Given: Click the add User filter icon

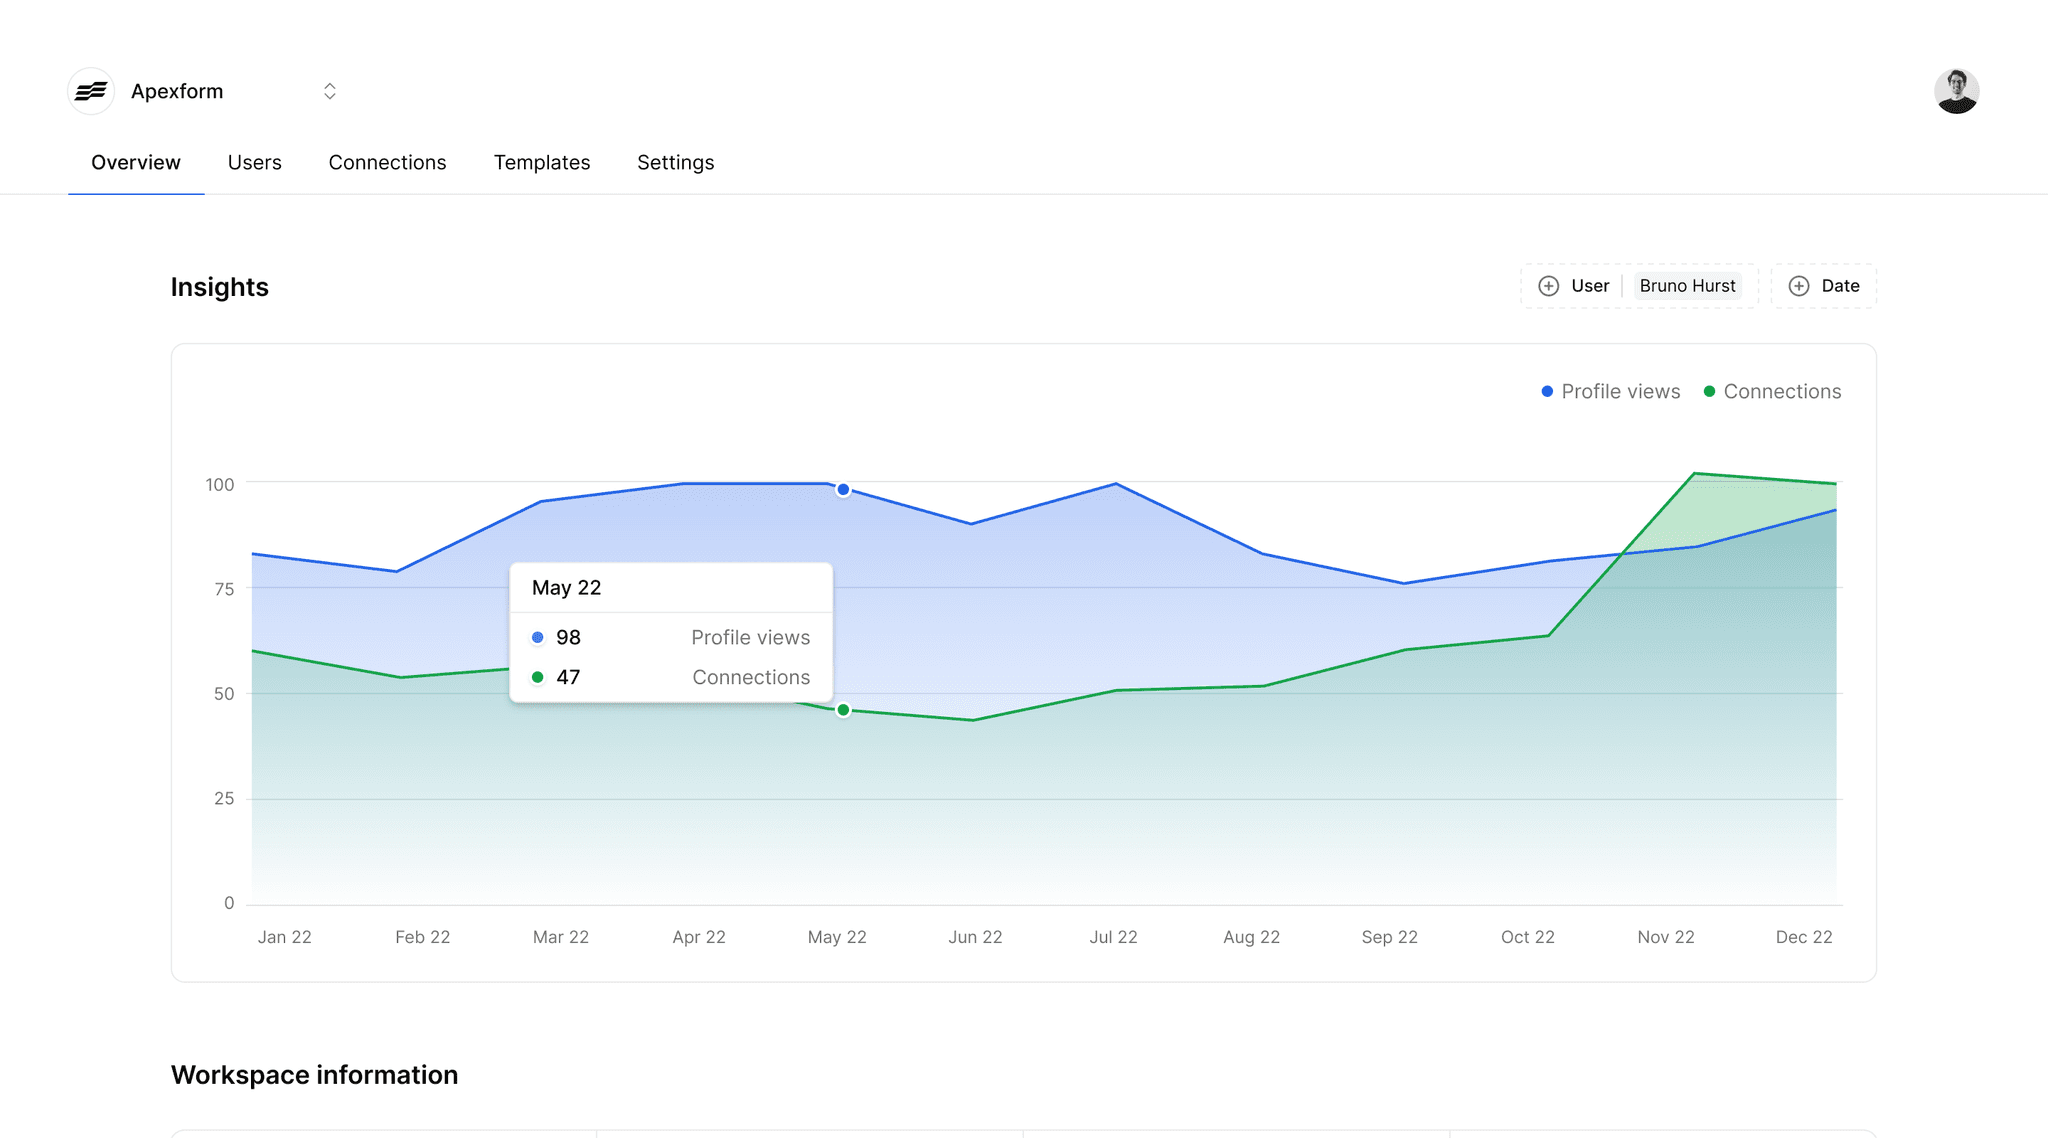Looking at the screenshot, I should pos(1548,286).
